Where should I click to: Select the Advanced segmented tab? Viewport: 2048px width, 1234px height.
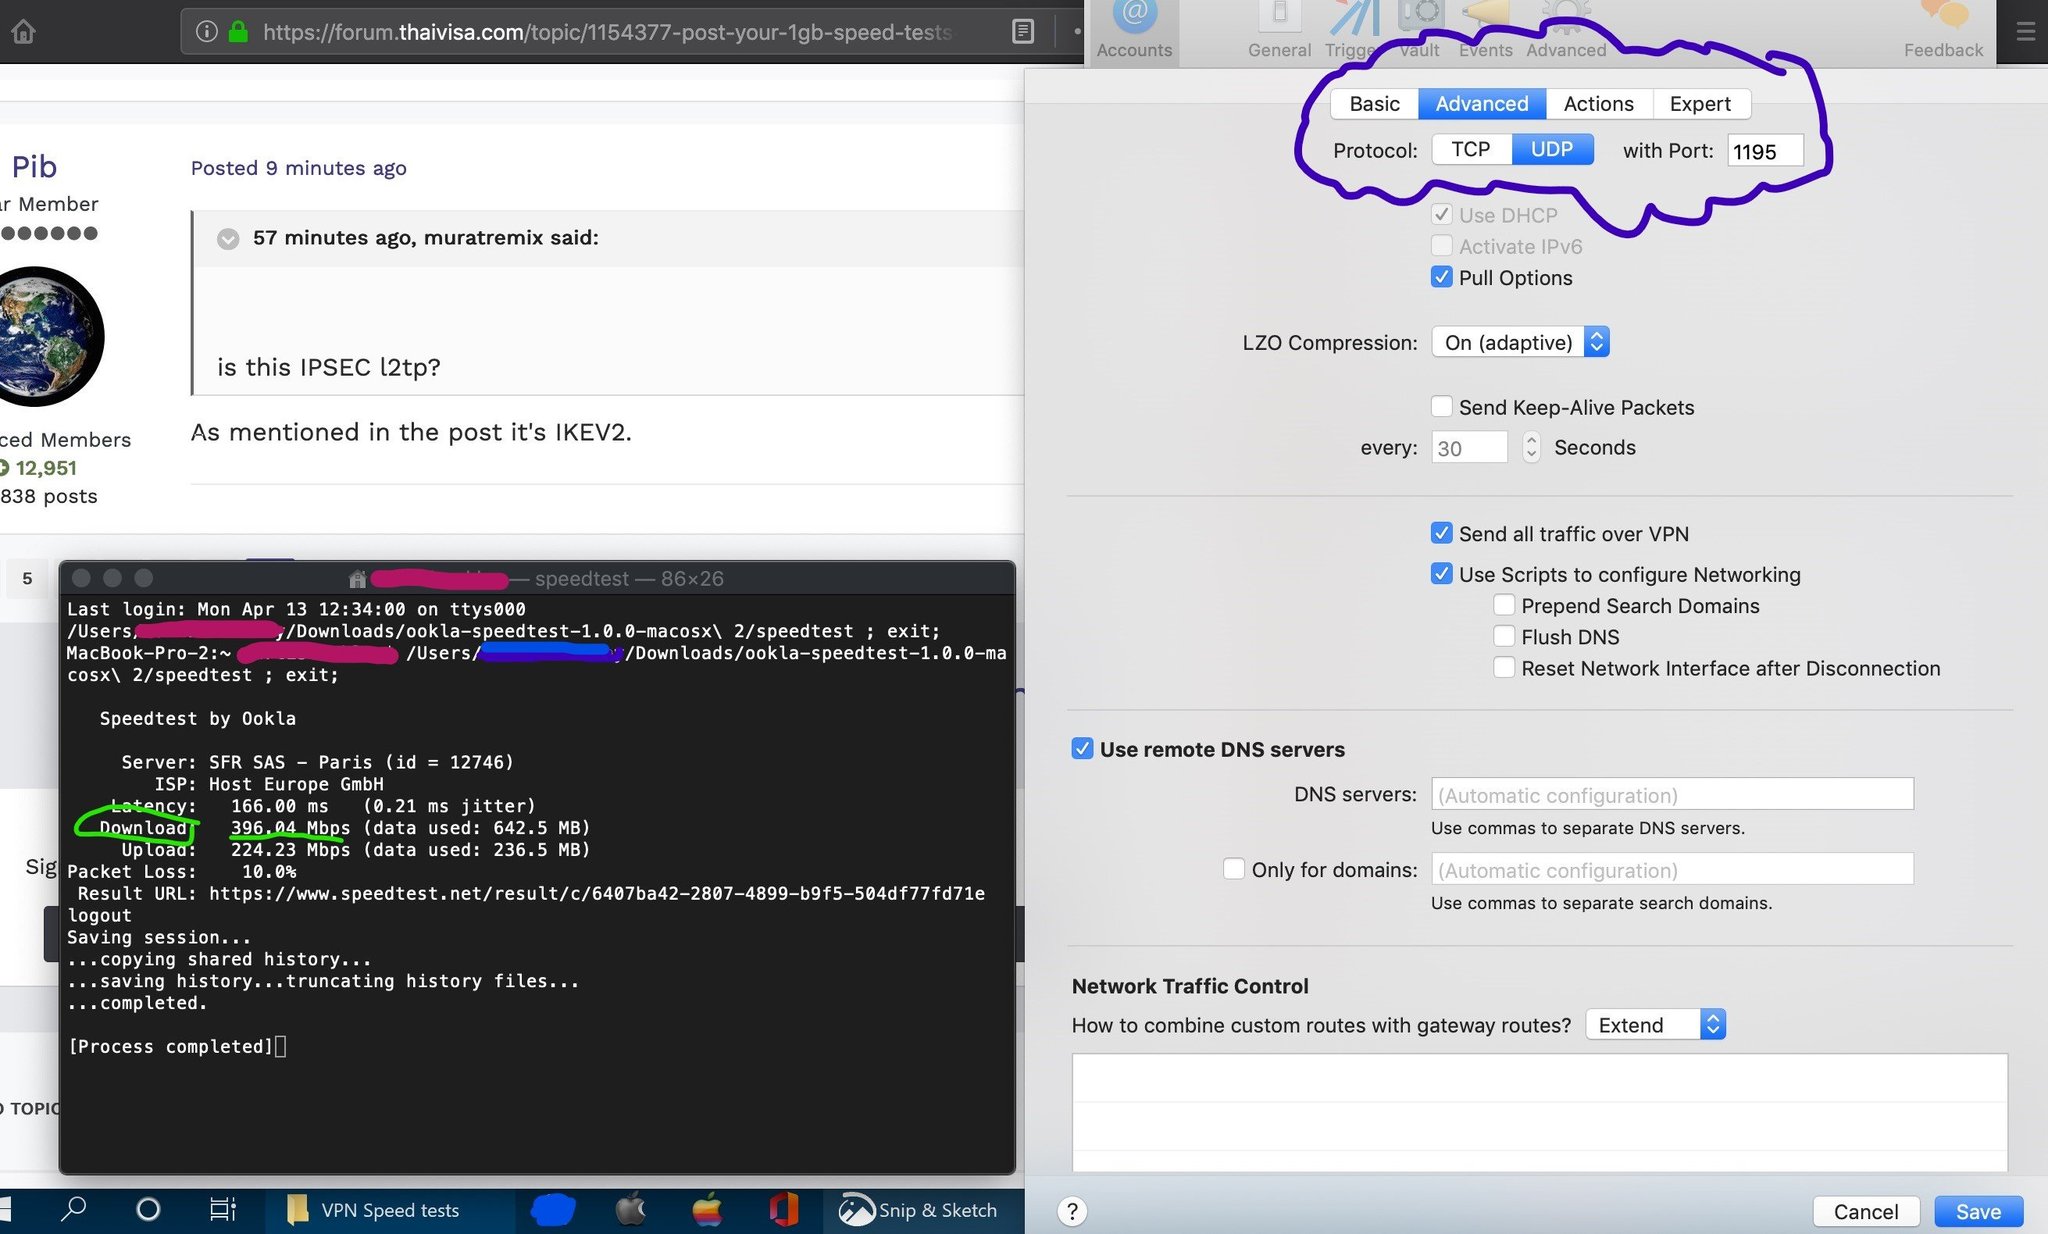pyautogui.click(x=1482, y=103)
